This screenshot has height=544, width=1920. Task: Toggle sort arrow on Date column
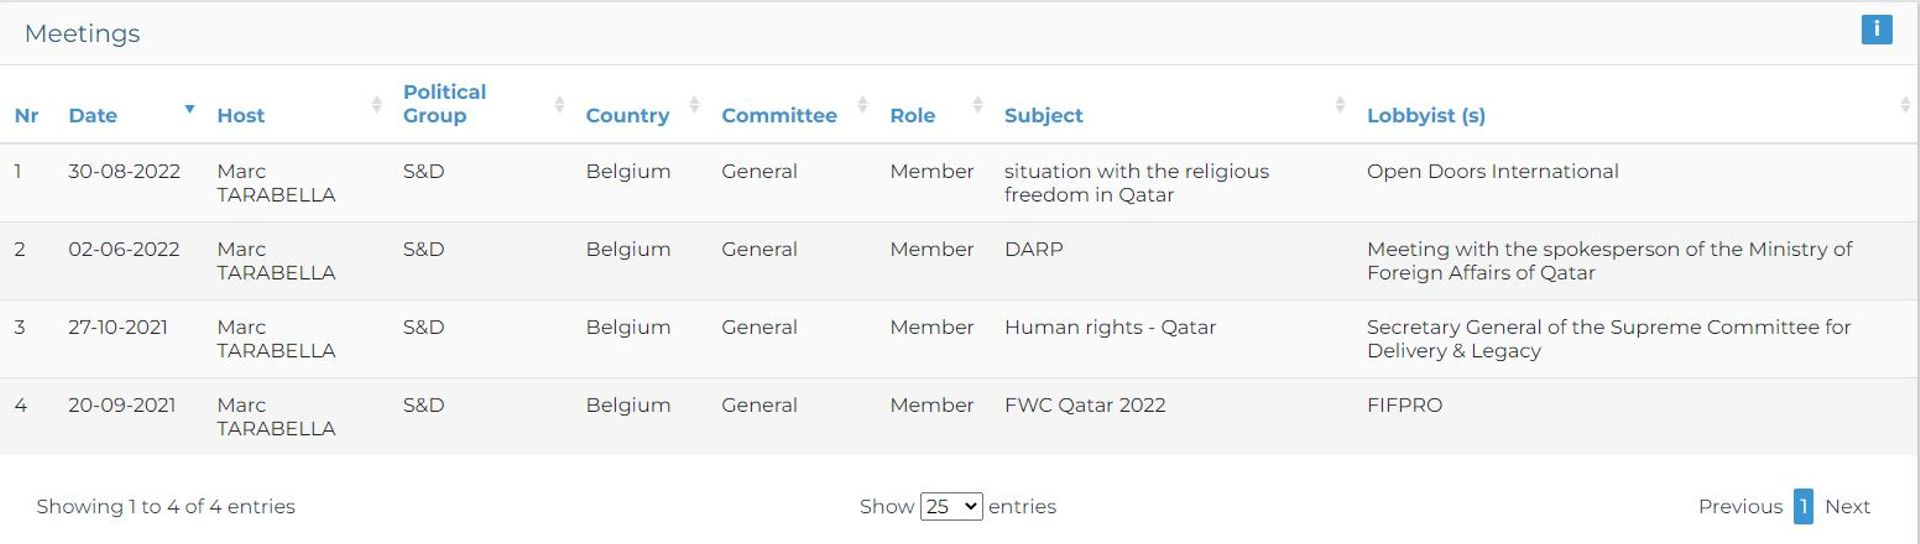tap(189, 108)
